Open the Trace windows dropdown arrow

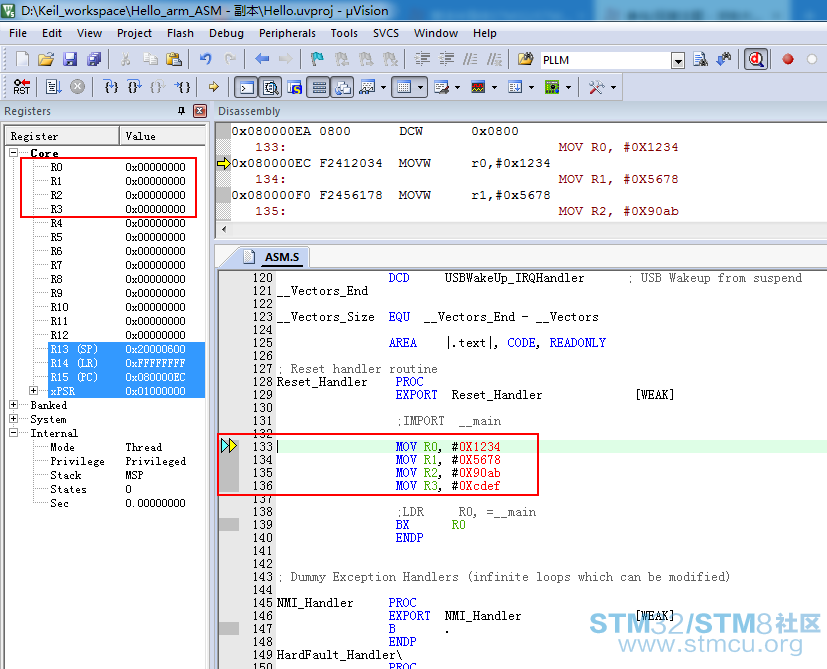click(531, 87)
